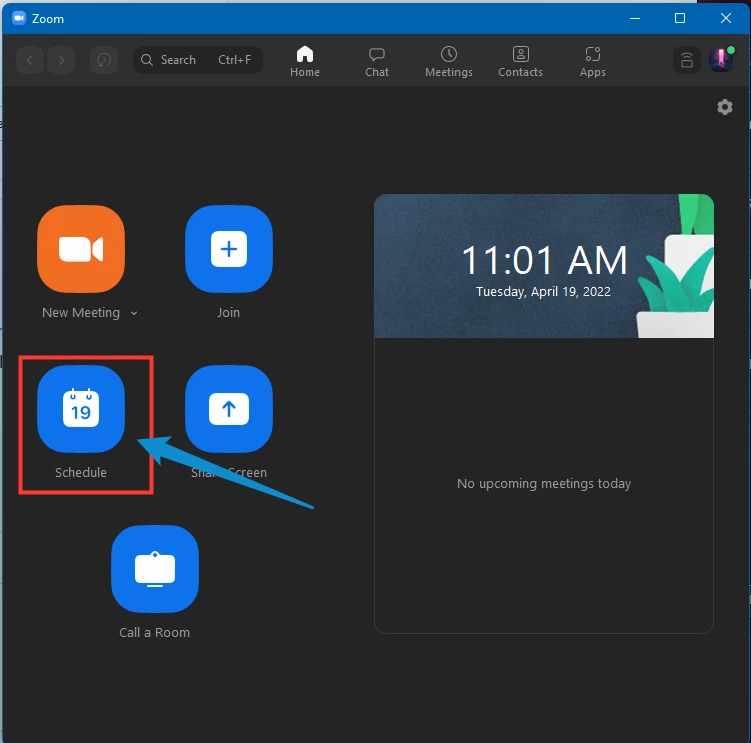
Task: Open the Call a Room icon
Action: pos(155,569)
